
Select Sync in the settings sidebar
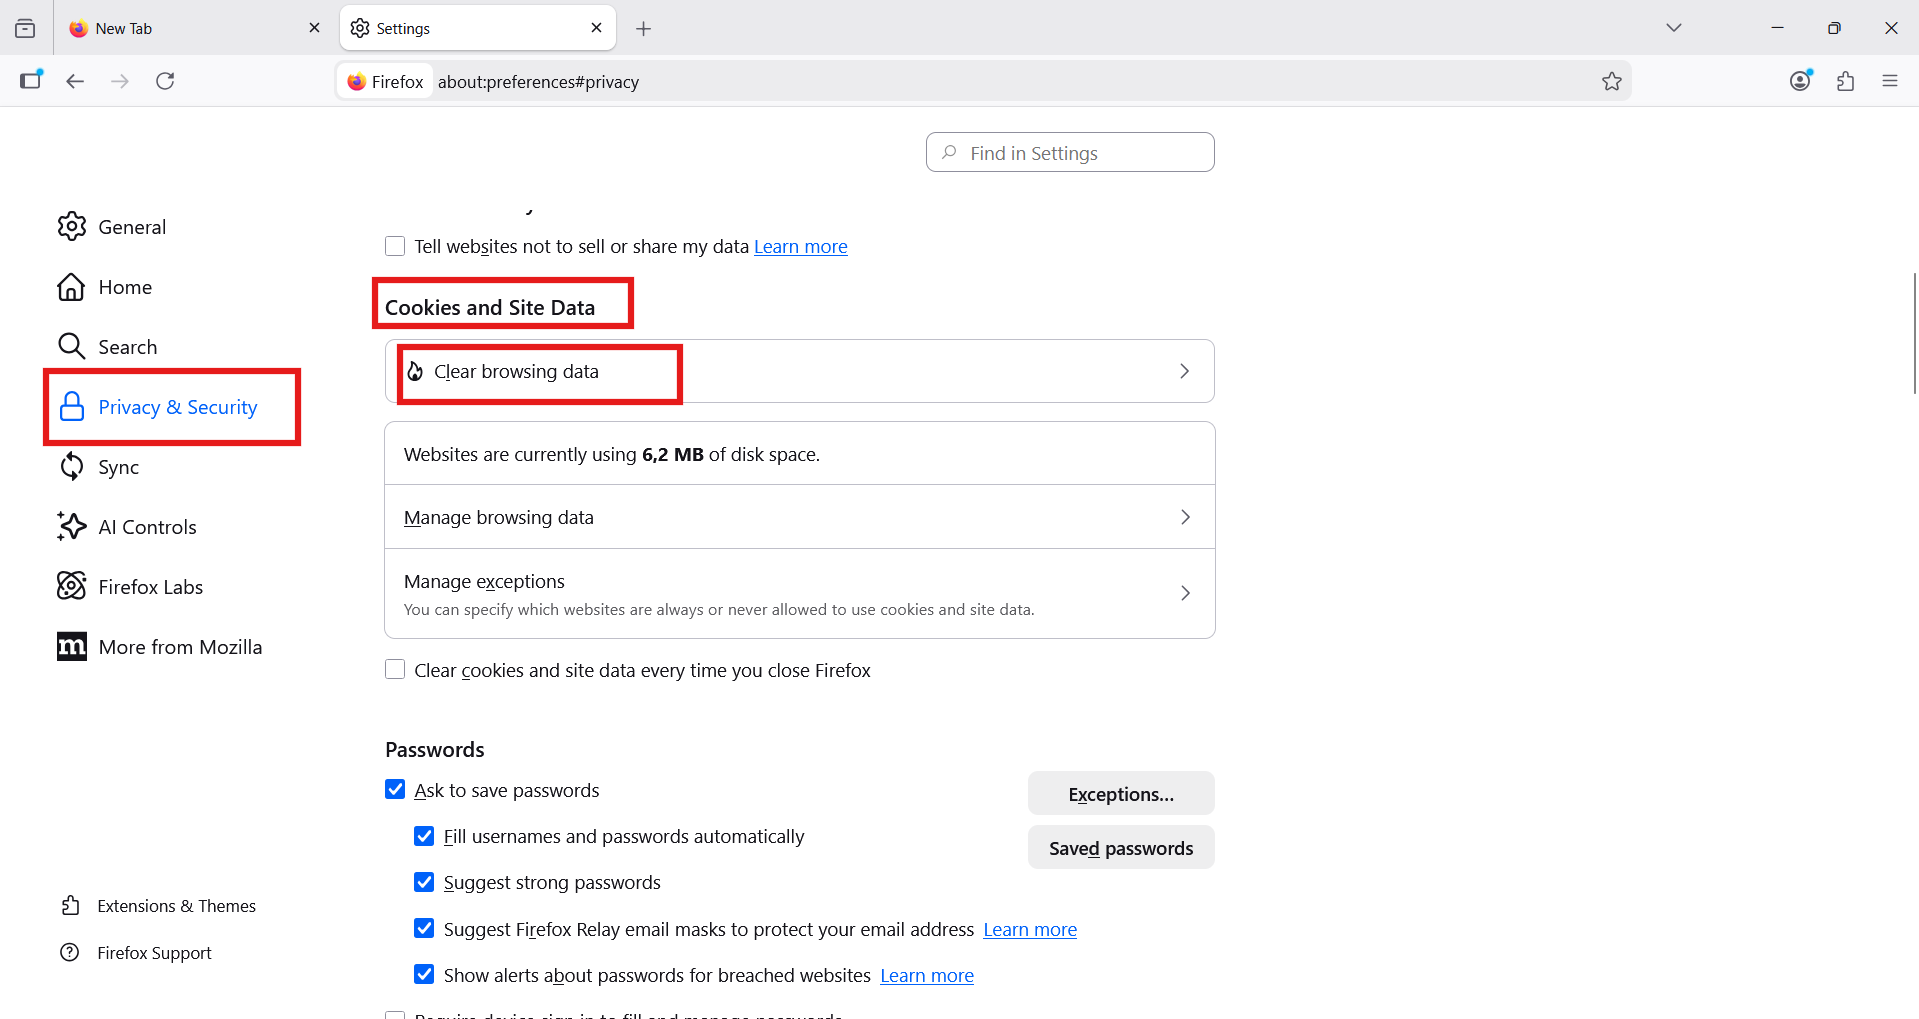(118, 467)
